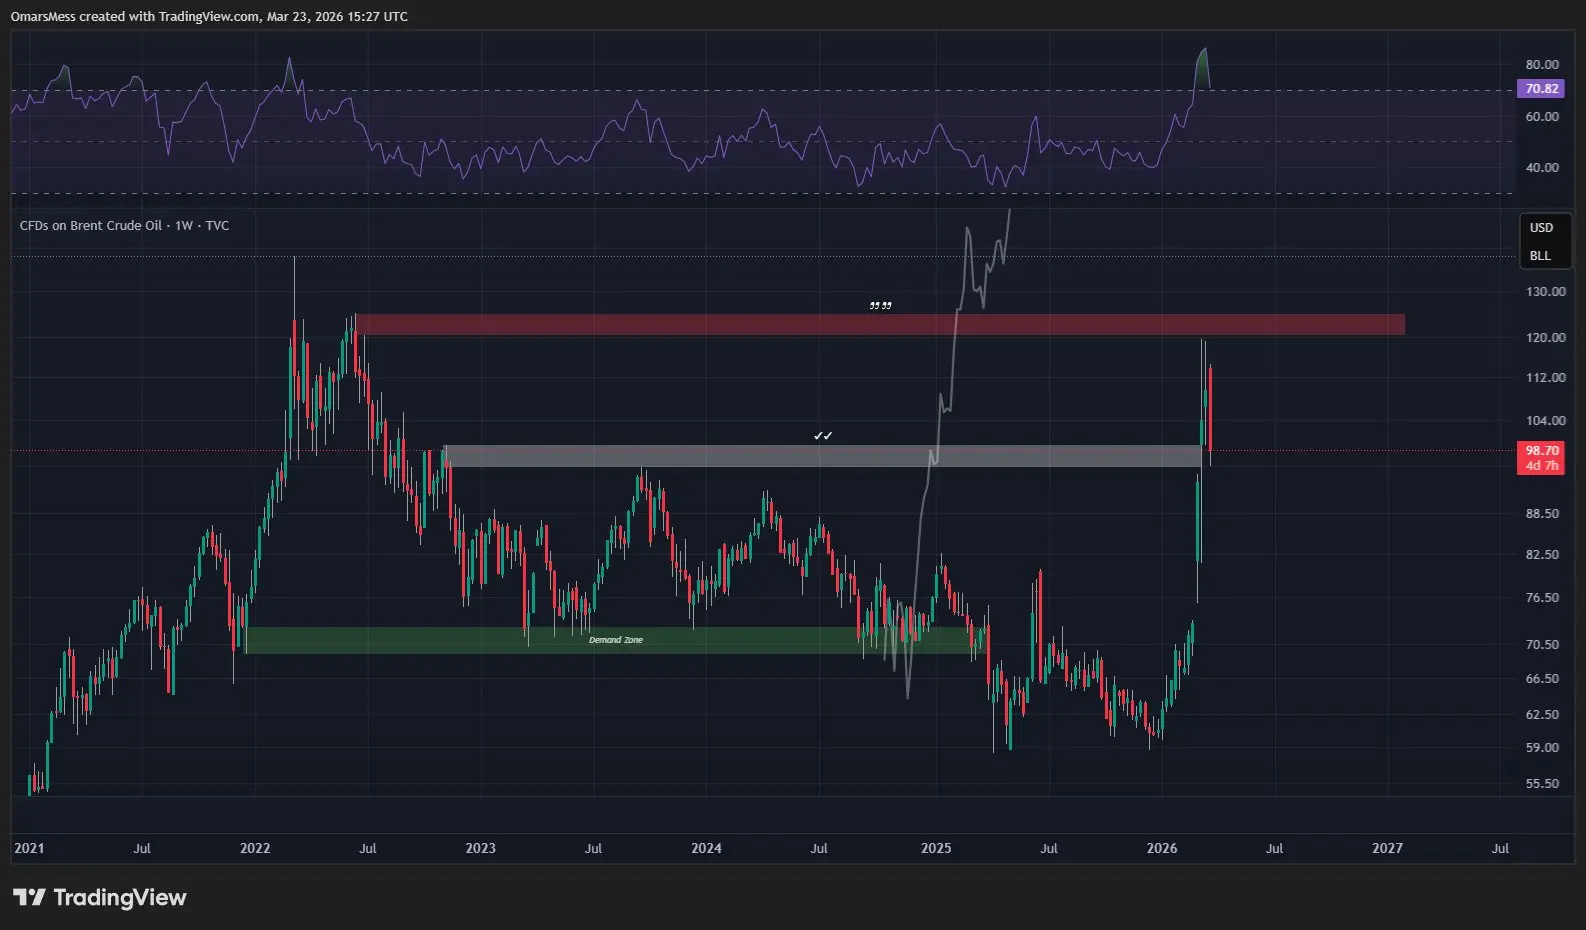Select the red supply zone rectangle near 120
Image resolution: width=1586 pixels, height=930 pixels.
pos(880,324)
